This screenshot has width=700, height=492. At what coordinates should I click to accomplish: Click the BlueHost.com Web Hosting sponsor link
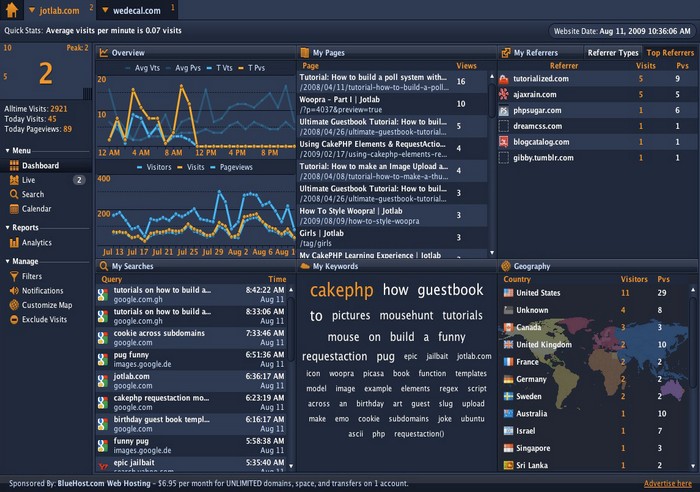104,484
